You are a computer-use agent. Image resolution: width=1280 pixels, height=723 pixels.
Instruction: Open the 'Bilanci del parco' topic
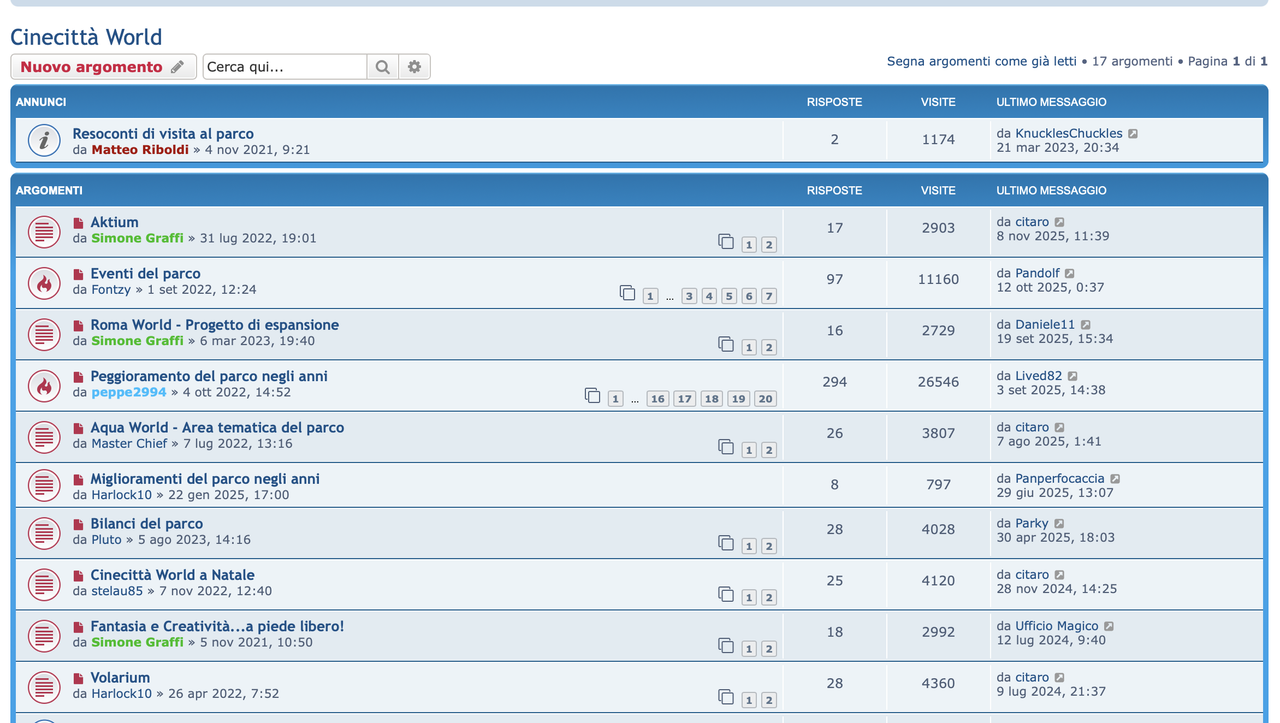point(147,524)
